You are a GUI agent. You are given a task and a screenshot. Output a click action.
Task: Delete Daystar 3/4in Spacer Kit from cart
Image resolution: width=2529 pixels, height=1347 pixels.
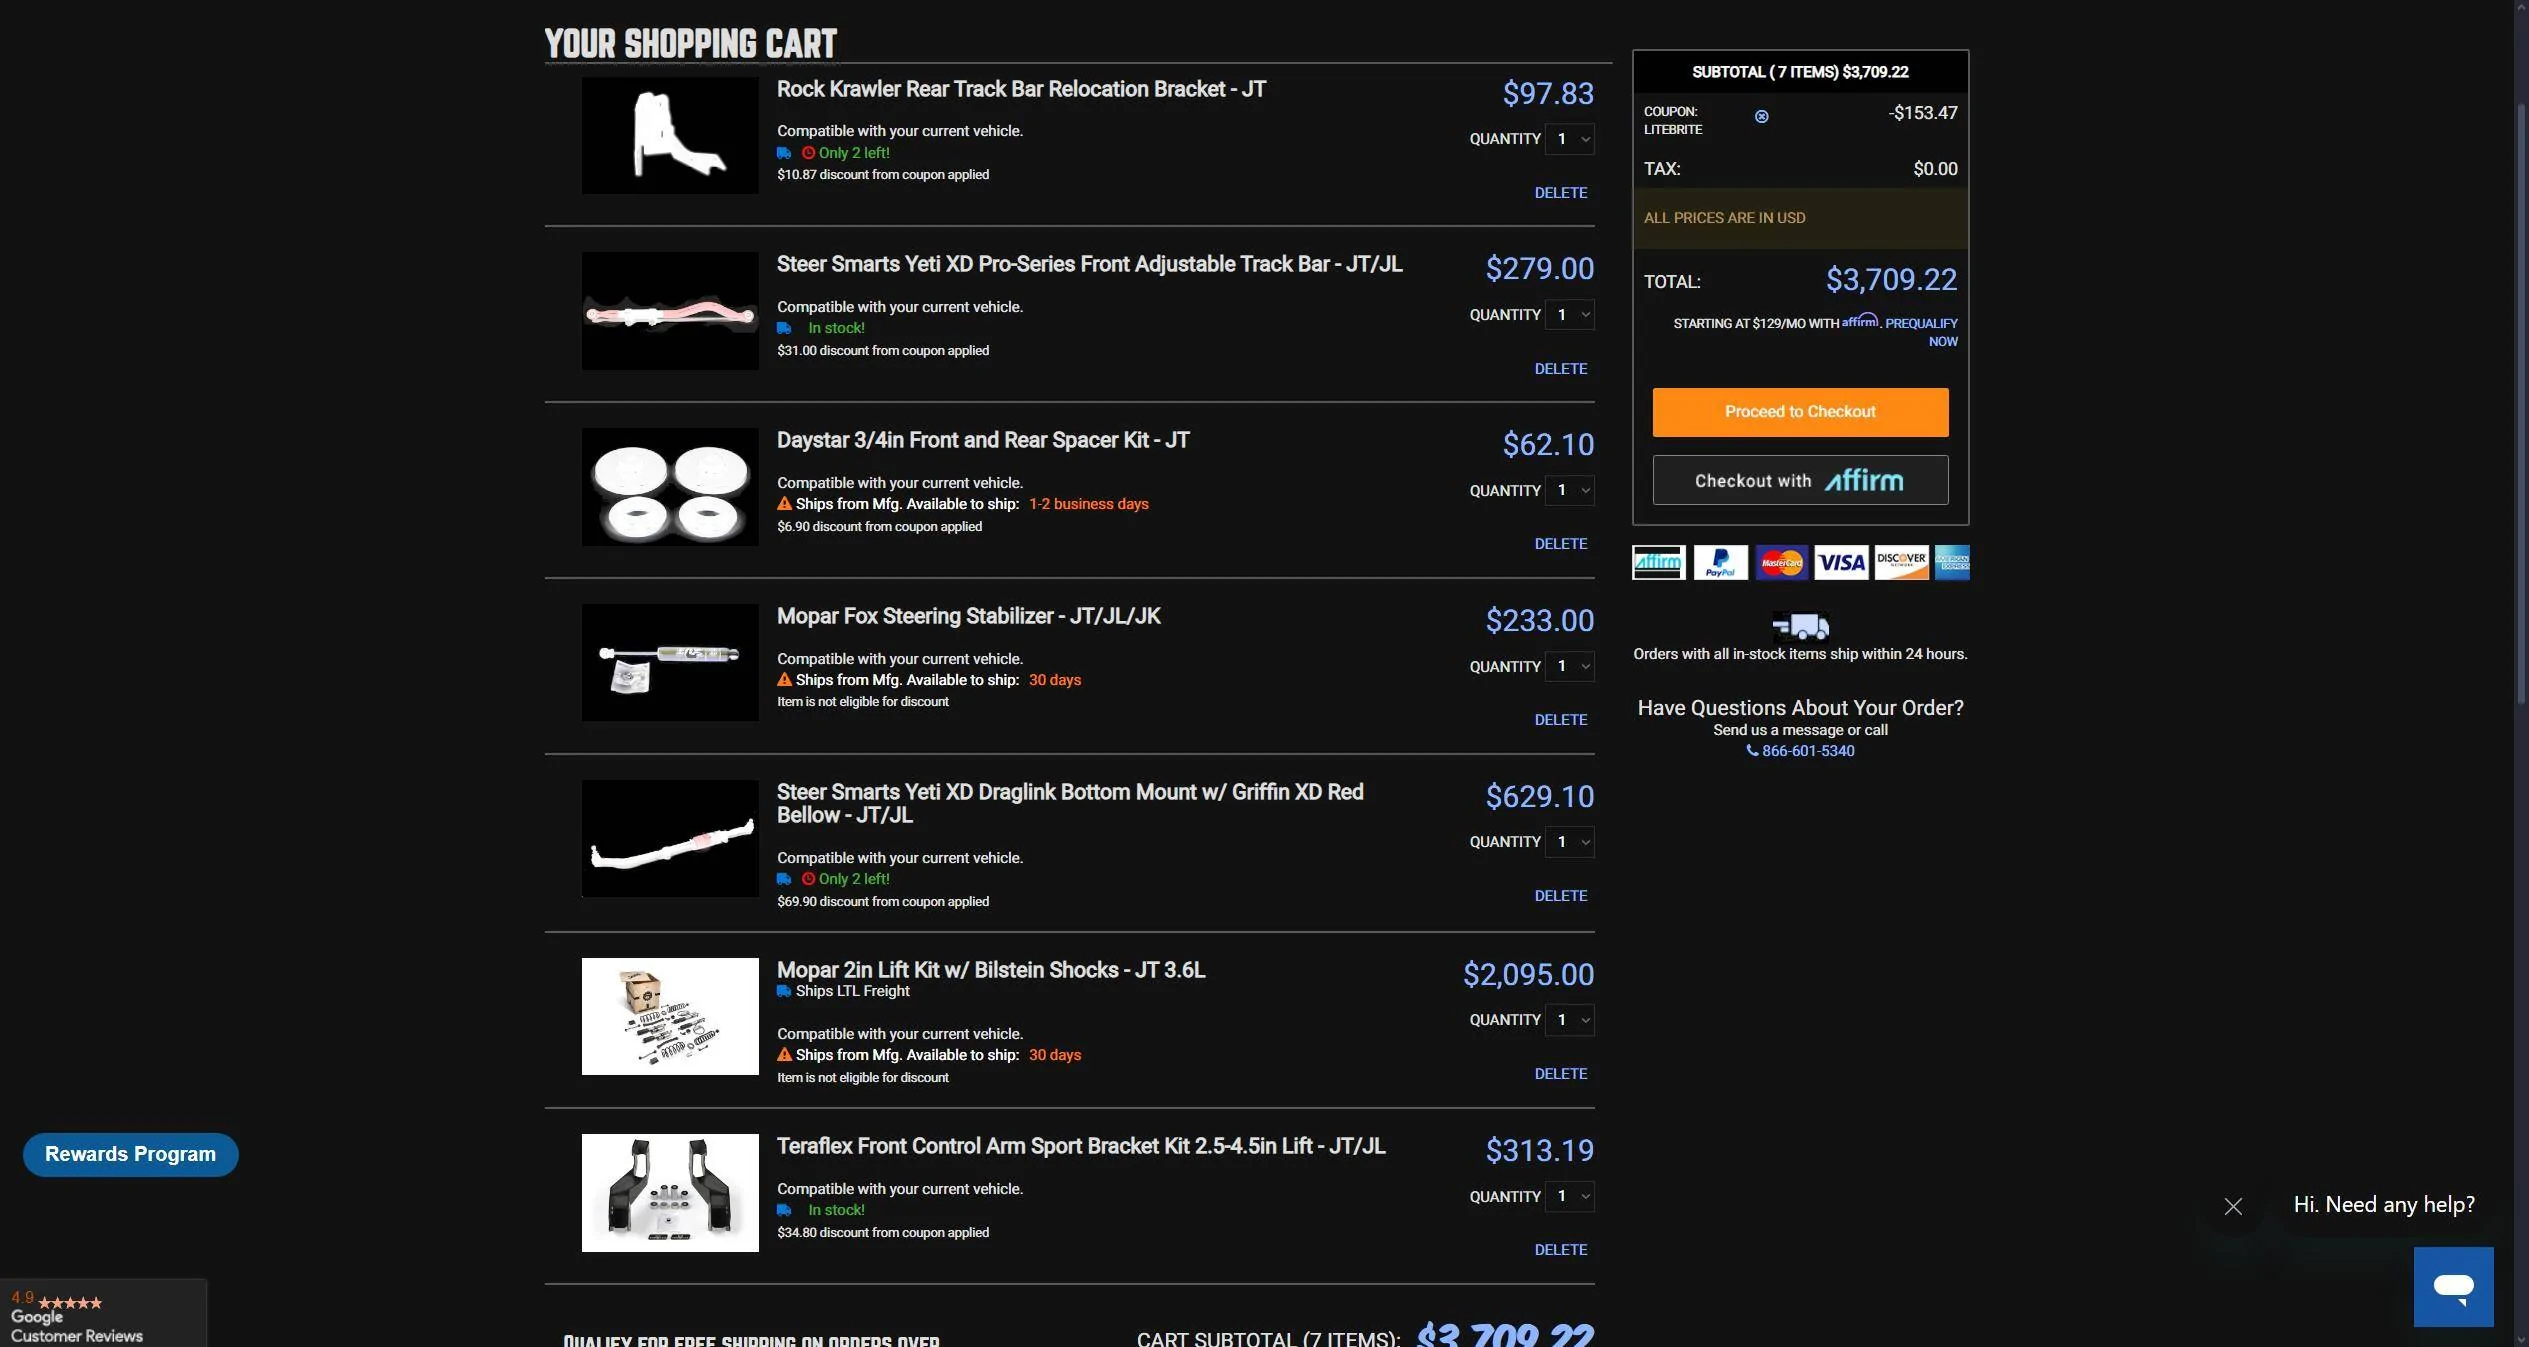(x=1561, y=544)
